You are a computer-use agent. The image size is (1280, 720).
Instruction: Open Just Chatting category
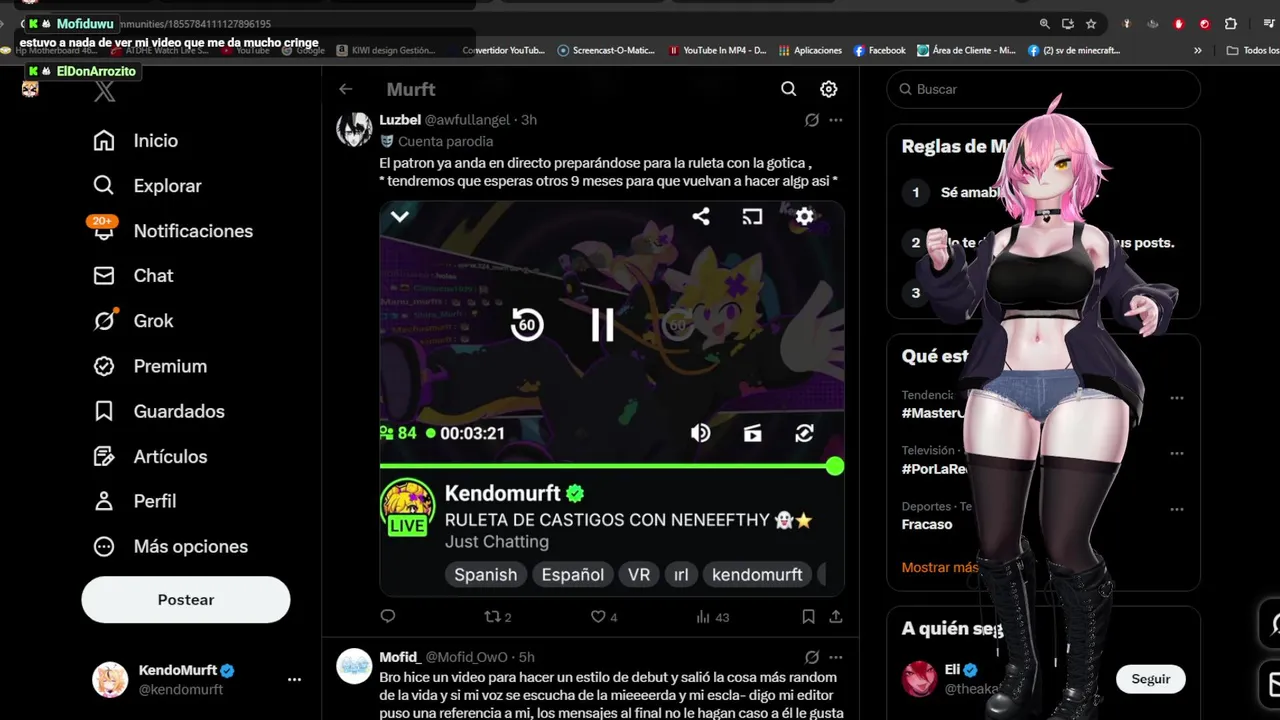pyautogui.click(x=497, y=542)
